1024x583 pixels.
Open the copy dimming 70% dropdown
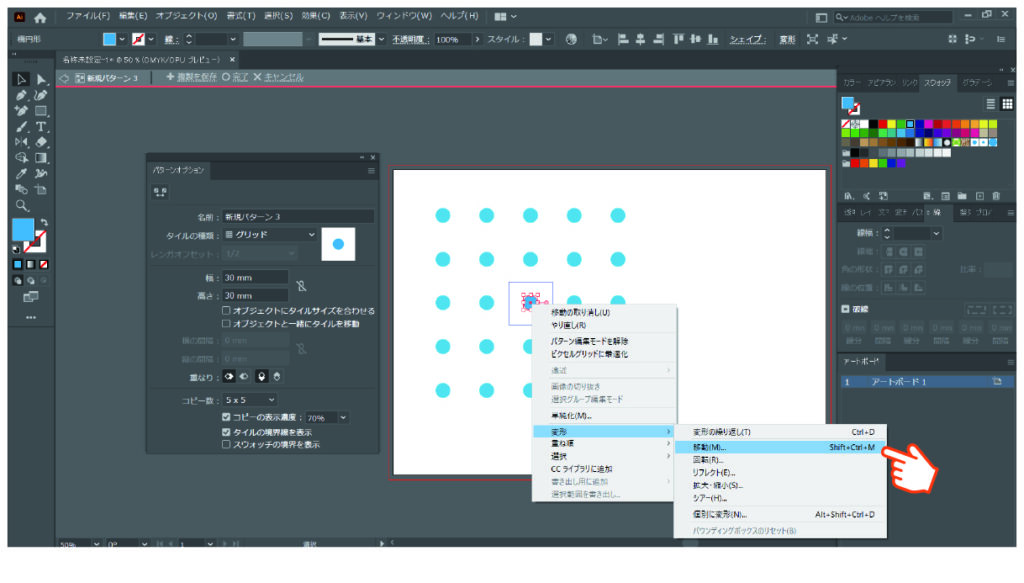click(x=343, y=418)
